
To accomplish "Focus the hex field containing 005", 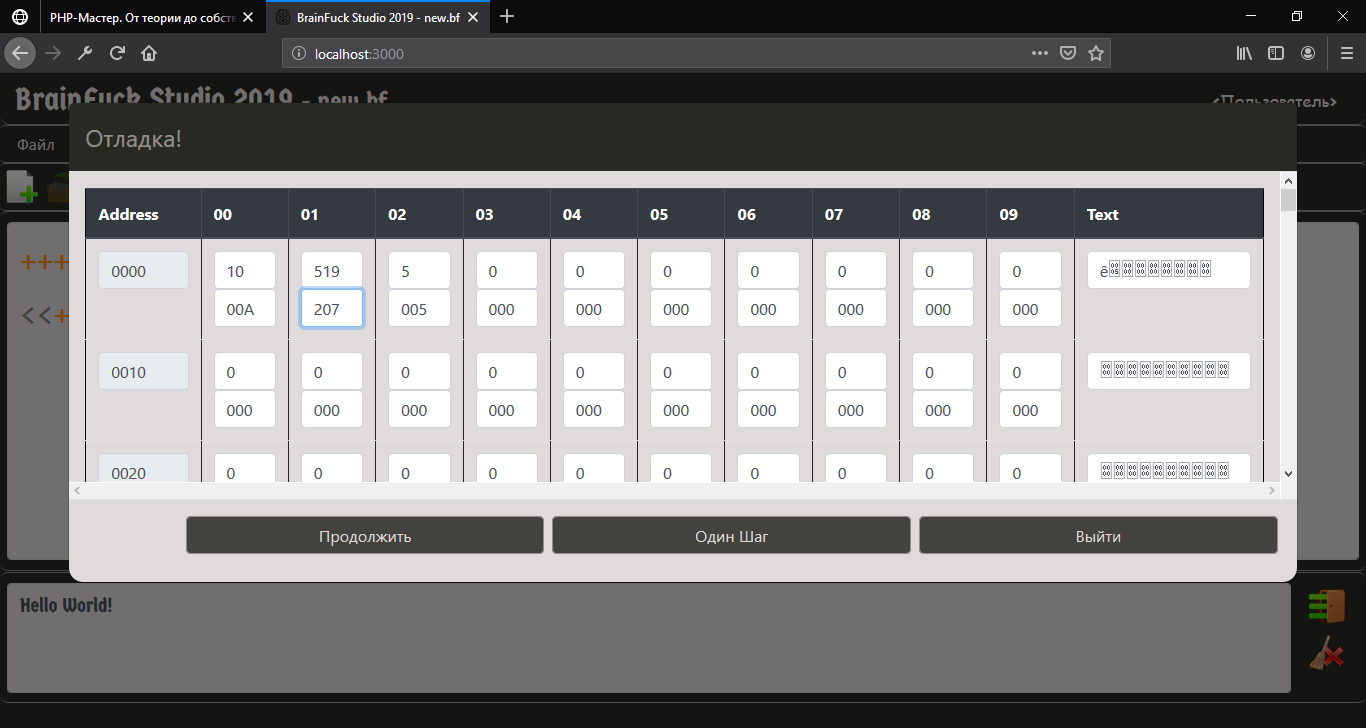I will (419, 309).
